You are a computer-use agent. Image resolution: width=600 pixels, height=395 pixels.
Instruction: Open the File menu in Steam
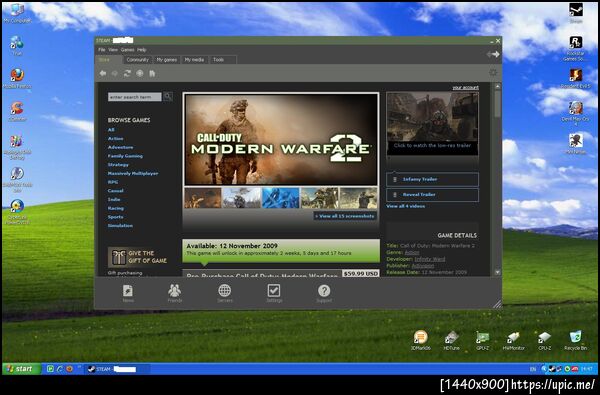click(101, 50)
